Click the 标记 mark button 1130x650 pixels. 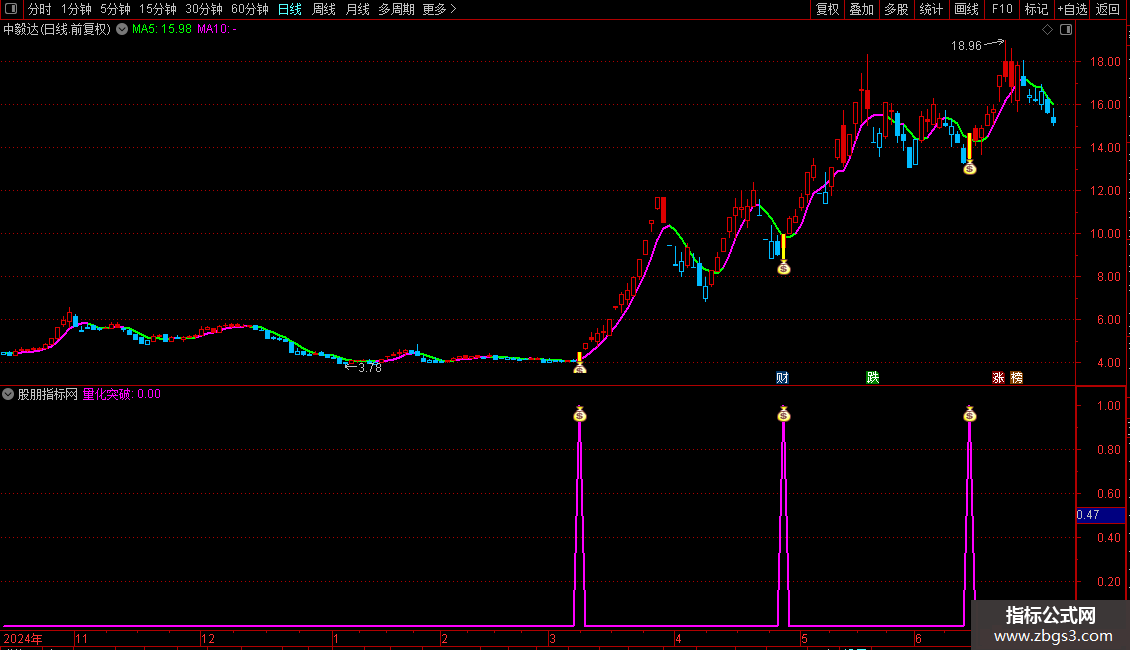tap(1036, 9)
